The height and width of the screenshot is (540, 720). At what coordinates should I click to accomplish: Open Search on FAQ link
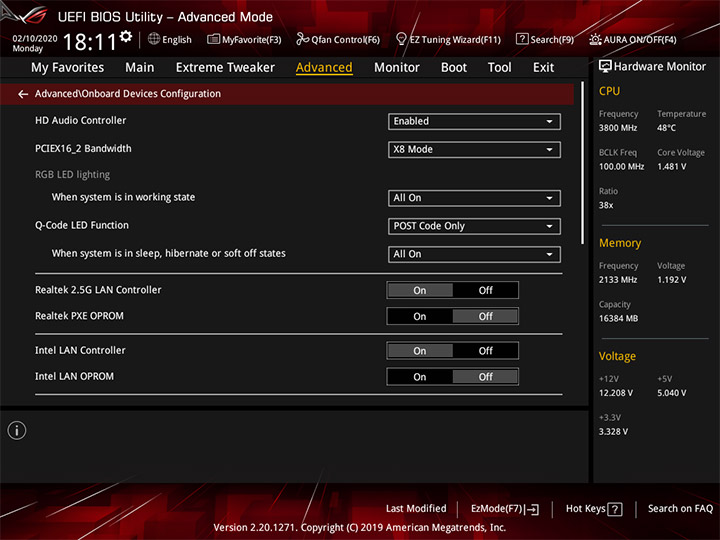point(679,509)
